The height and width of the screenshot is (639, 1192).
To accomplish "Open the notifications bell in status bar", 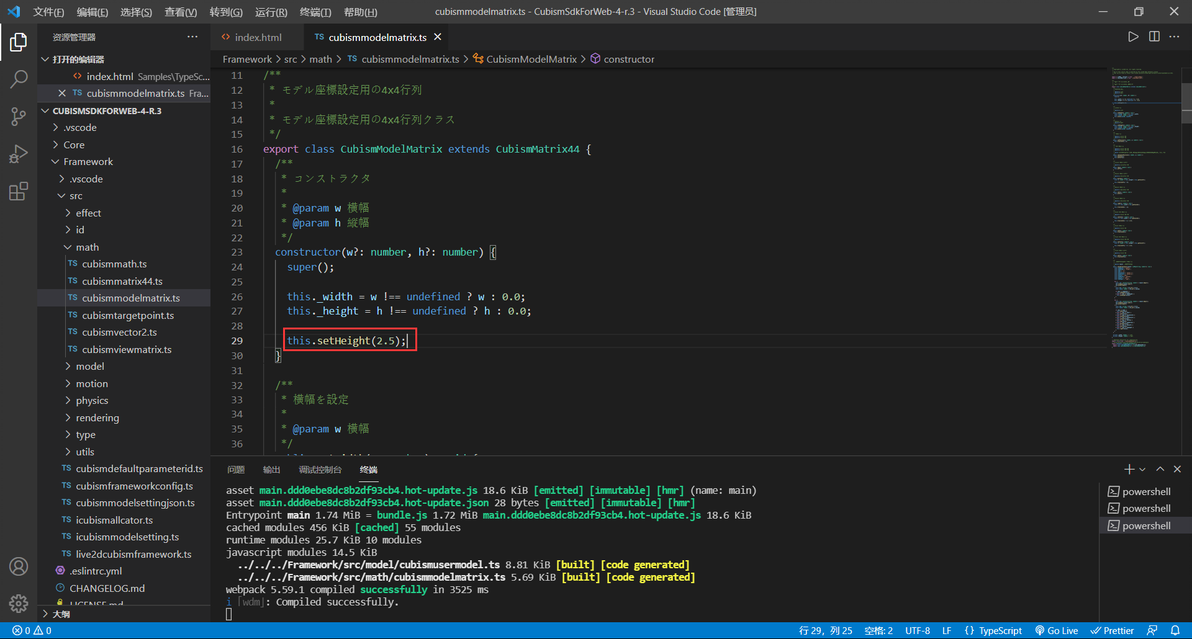I will [1175, 631].
